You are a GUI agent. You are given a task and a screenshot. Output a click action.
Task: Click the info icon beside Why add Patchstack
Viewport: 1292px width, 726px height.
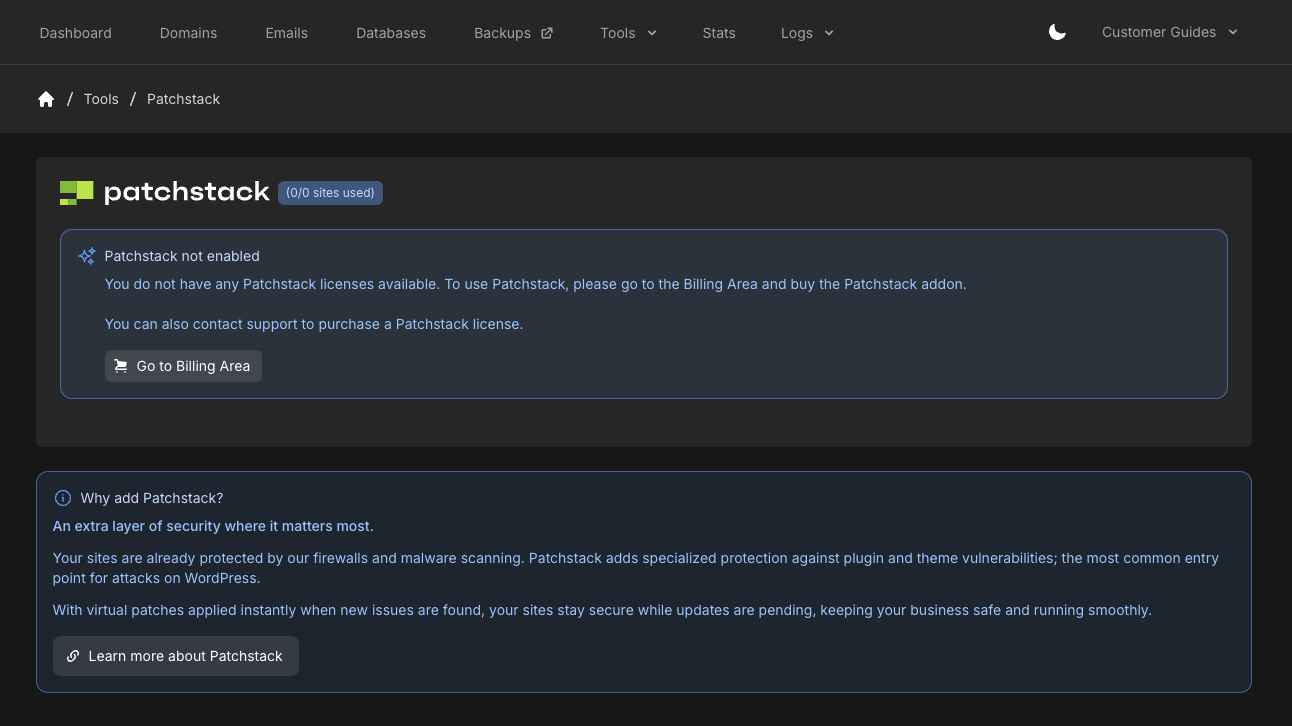(63, 498)
